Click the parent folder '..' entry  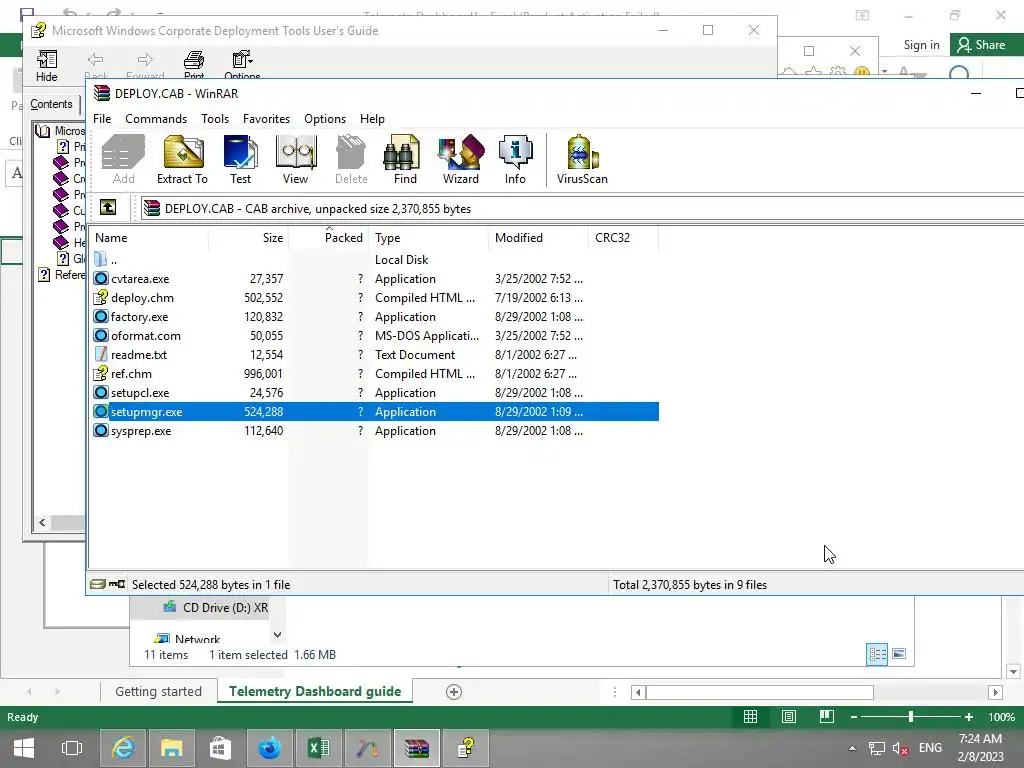coord(114,260)
